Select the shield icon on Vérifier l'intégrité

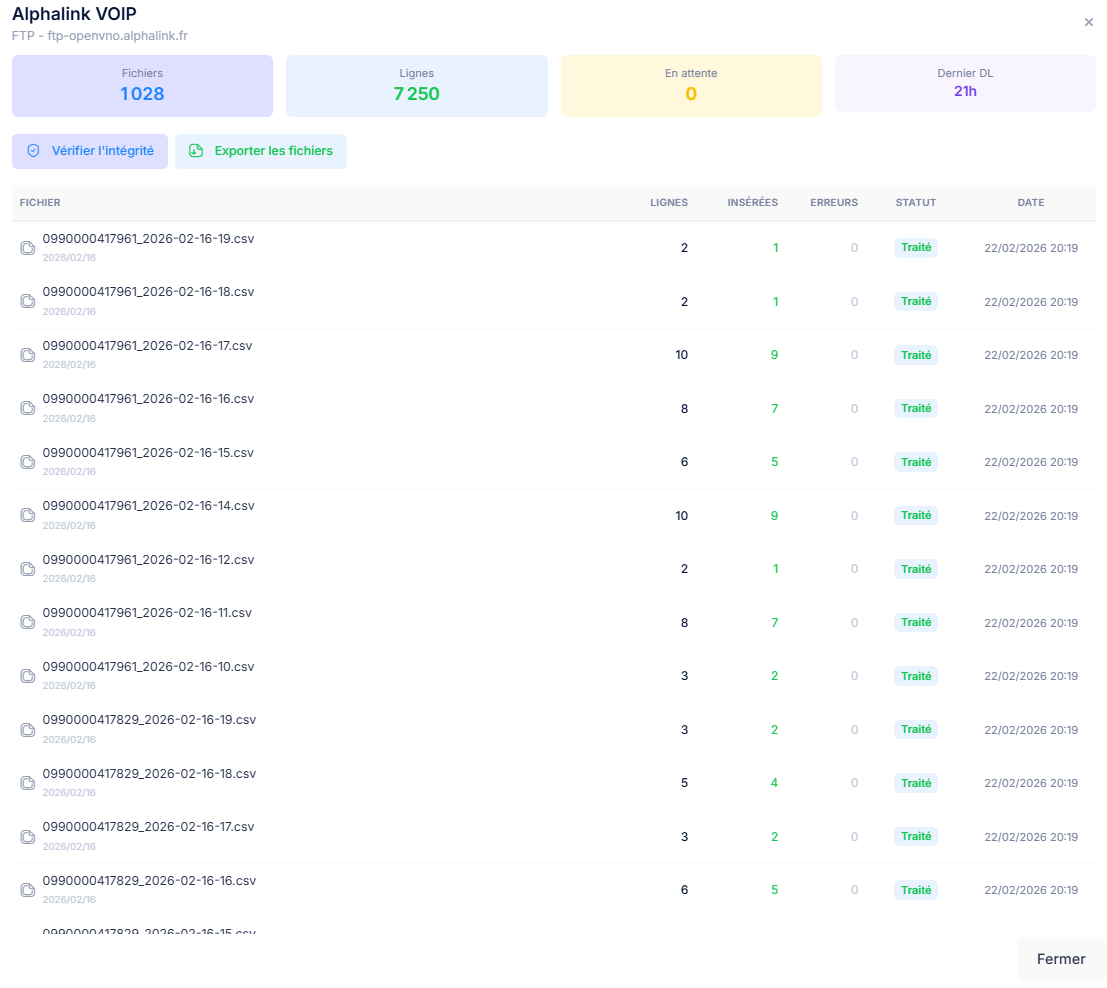click(33, 150)
